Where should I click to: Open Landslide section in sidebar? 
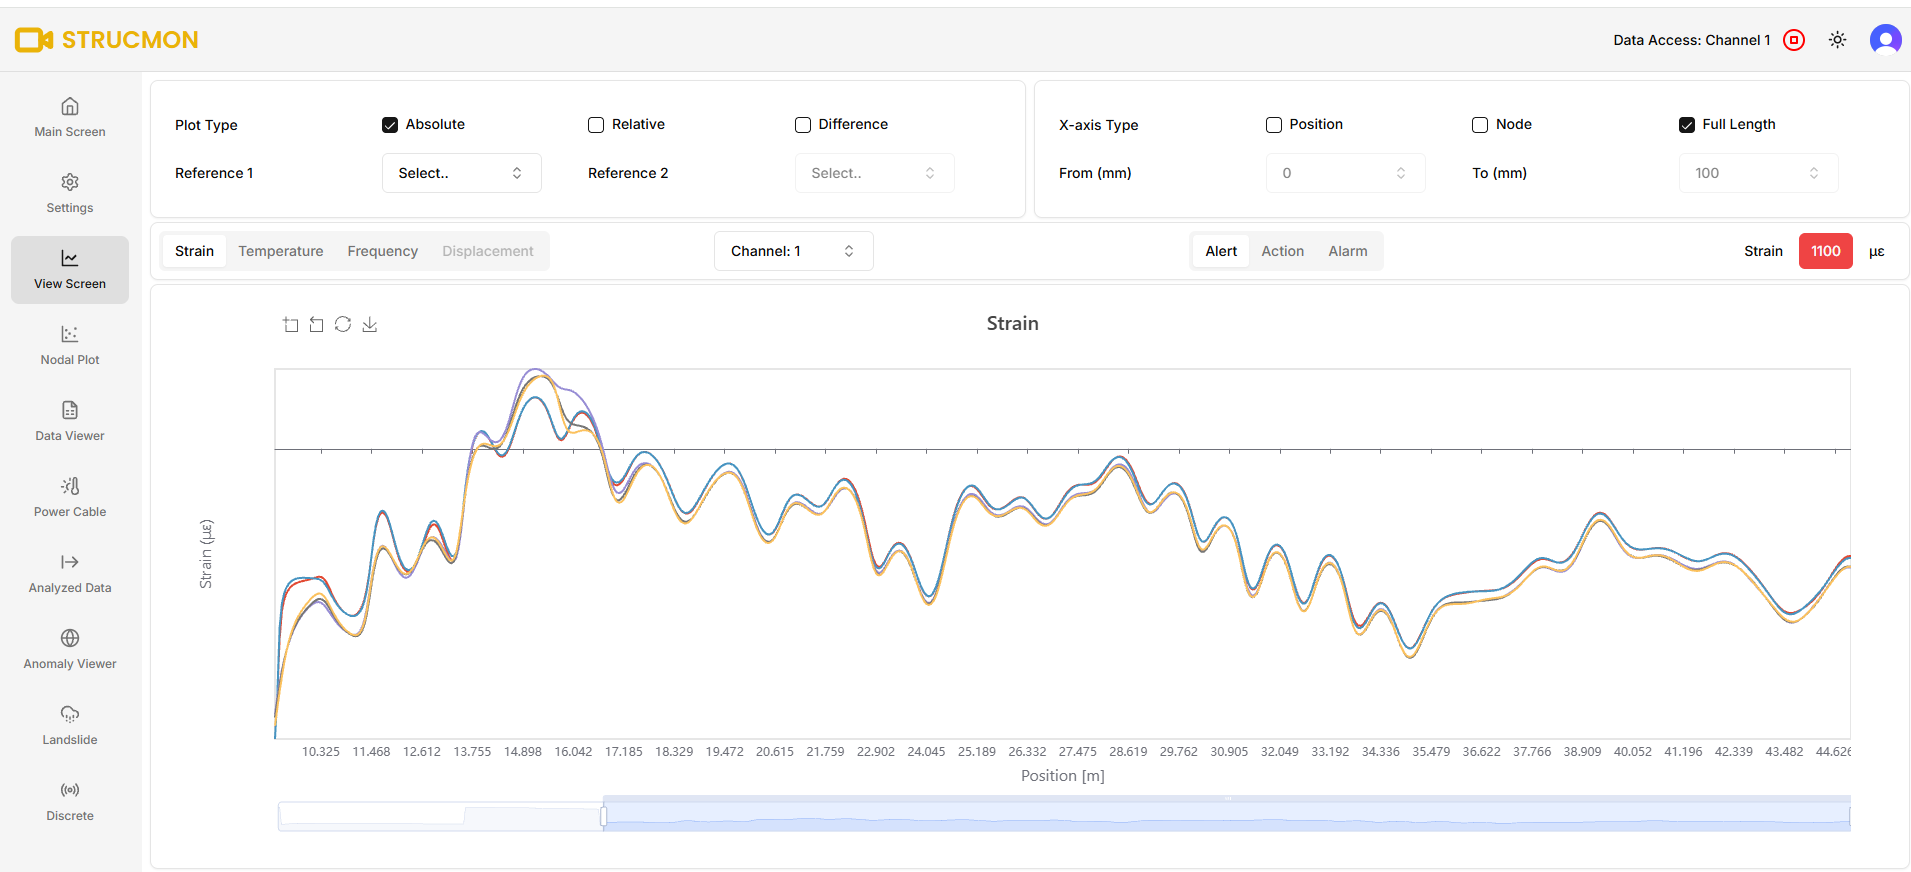70,726
